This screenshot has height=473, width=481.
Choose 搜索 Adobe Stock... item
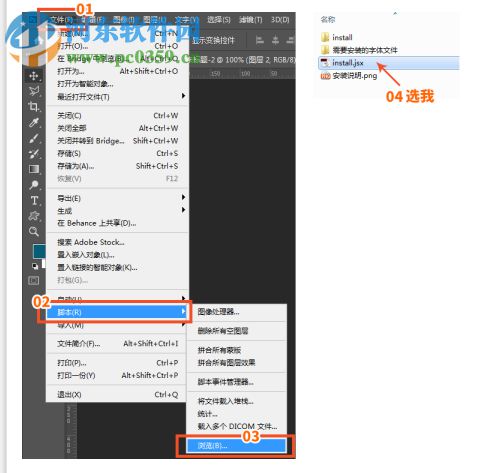click(117, 242)
